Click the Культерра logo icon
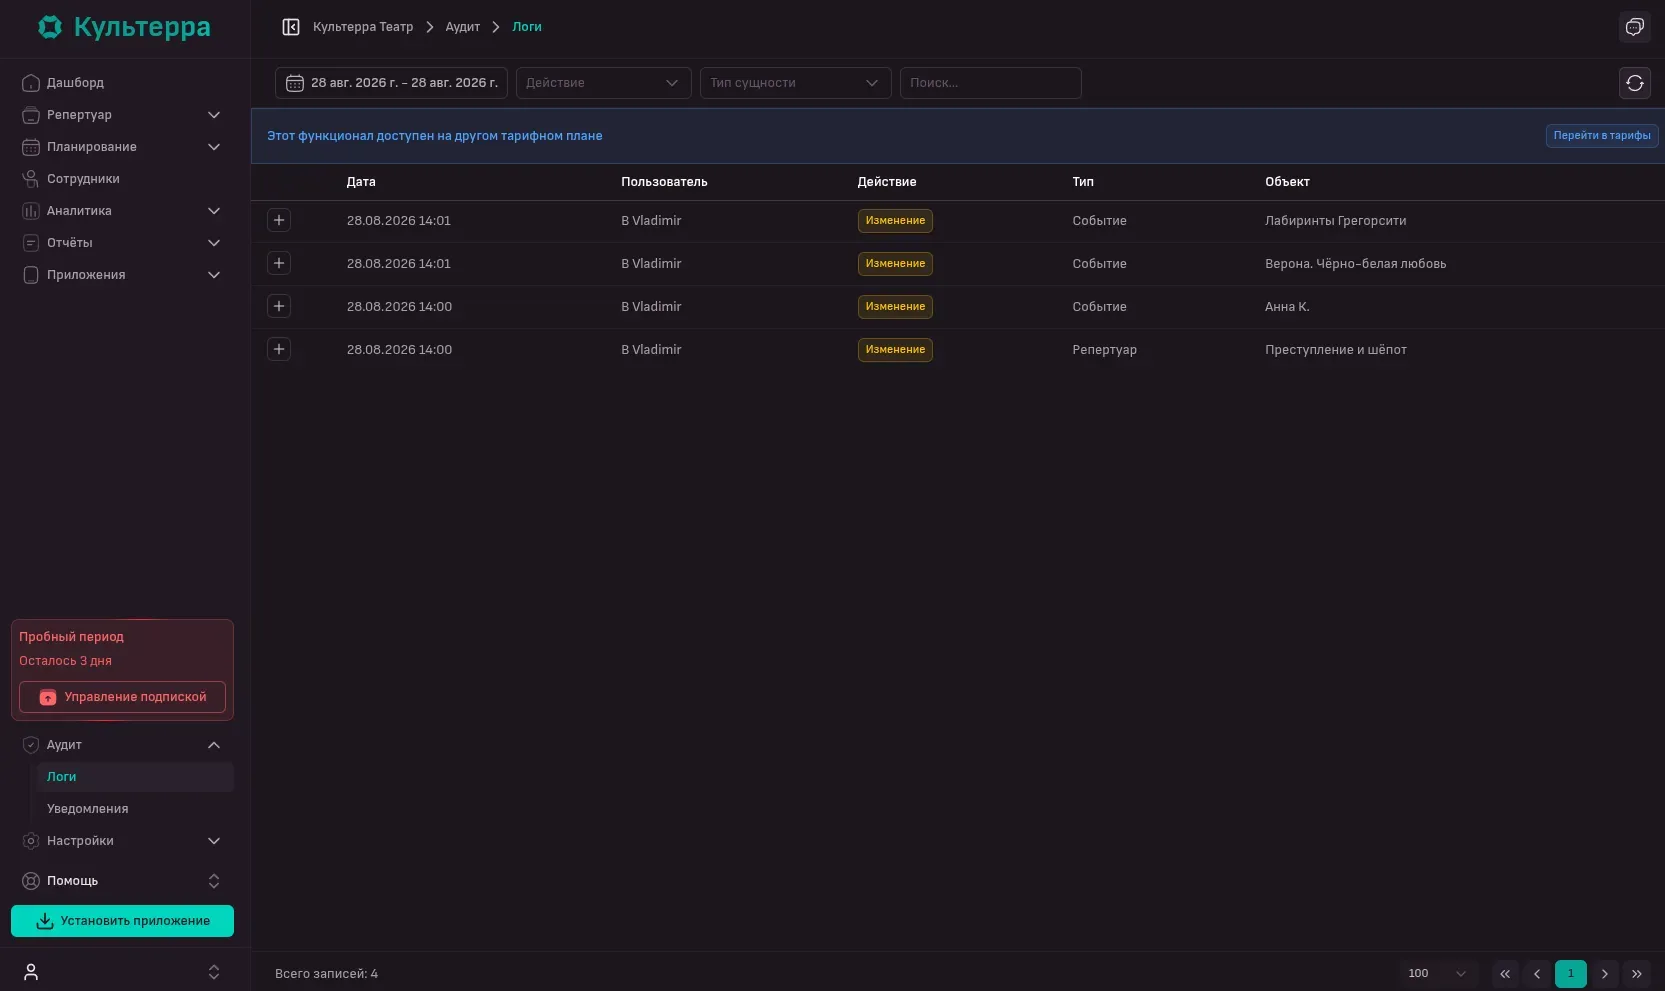The height and width of the screenshot is (991, 1665). coord(50,27)
